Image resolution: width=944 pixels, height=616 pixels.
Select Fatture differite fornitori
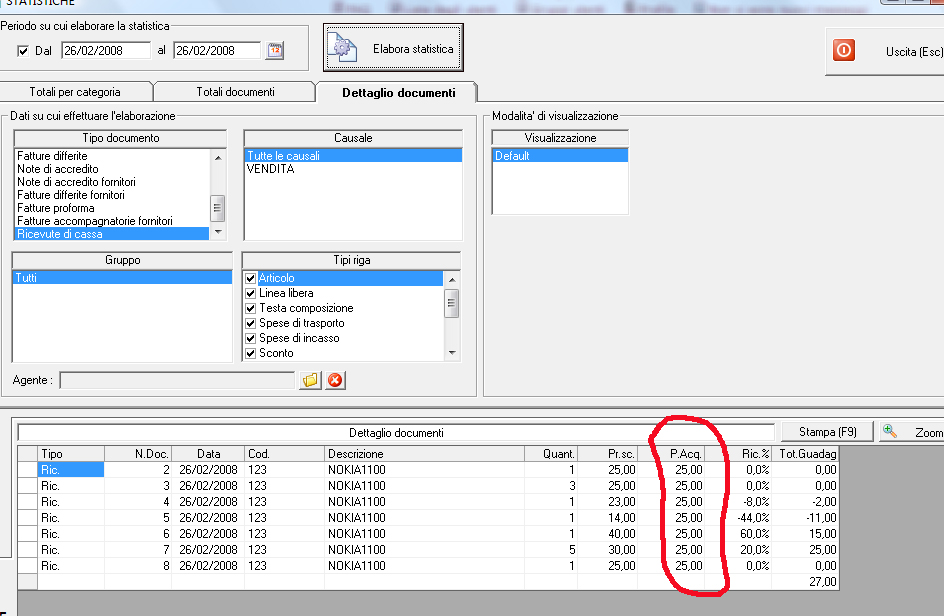point(111,195)
